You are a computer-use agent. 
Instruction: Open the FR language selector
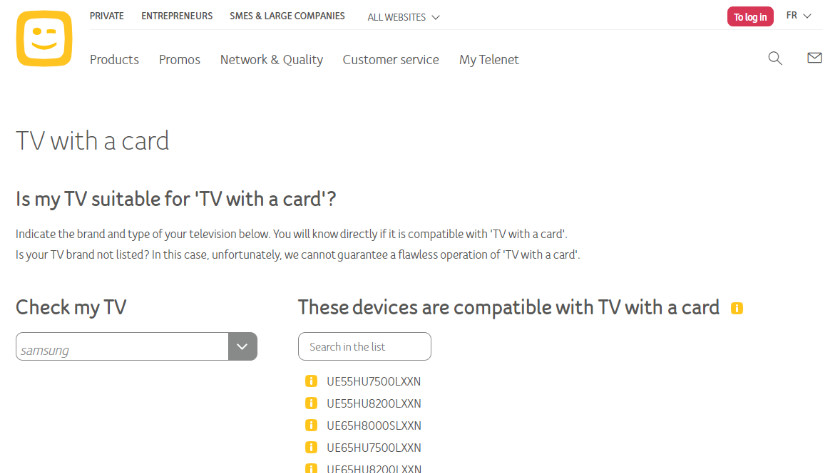[x=798, y=16]
